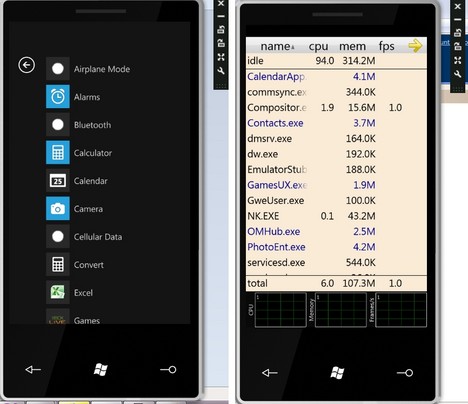Image resolution: width=468 pixels, height=404 pixels.
Task: Tap the circled back arrow in the app list
Action: (x=27, y=65)
